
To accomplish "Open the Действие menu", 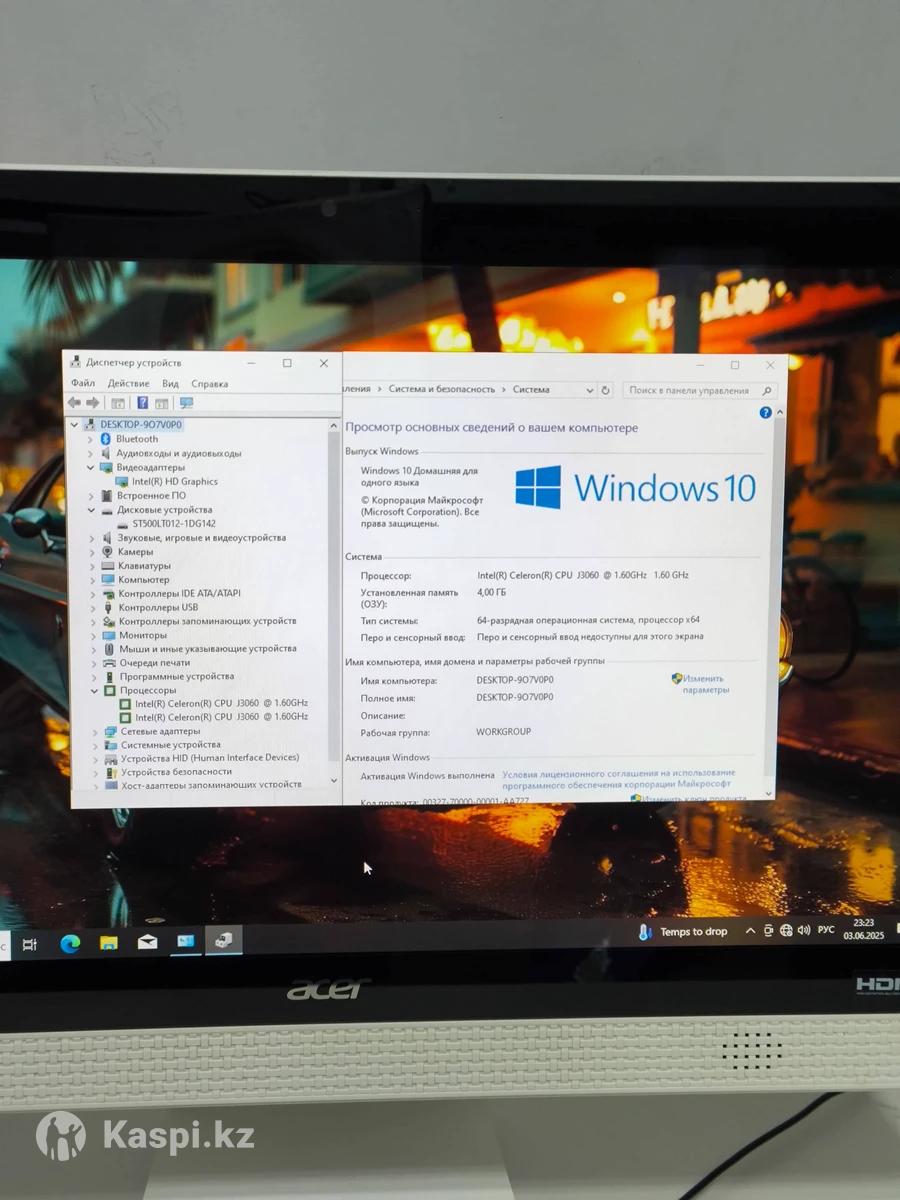I will pyautogui.click(x=128, y=383).
